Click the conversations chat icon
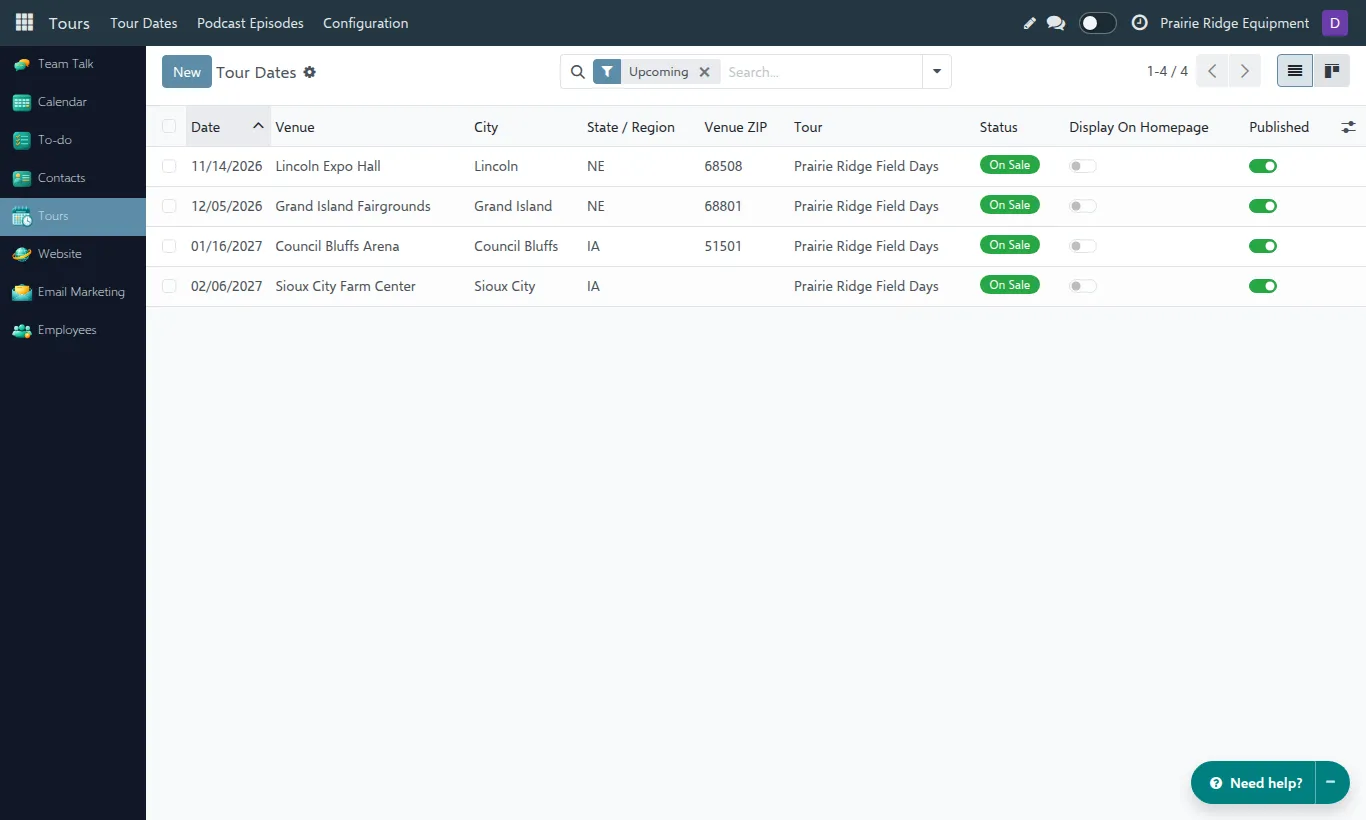1366x820 pixels. coord(1056,23)
